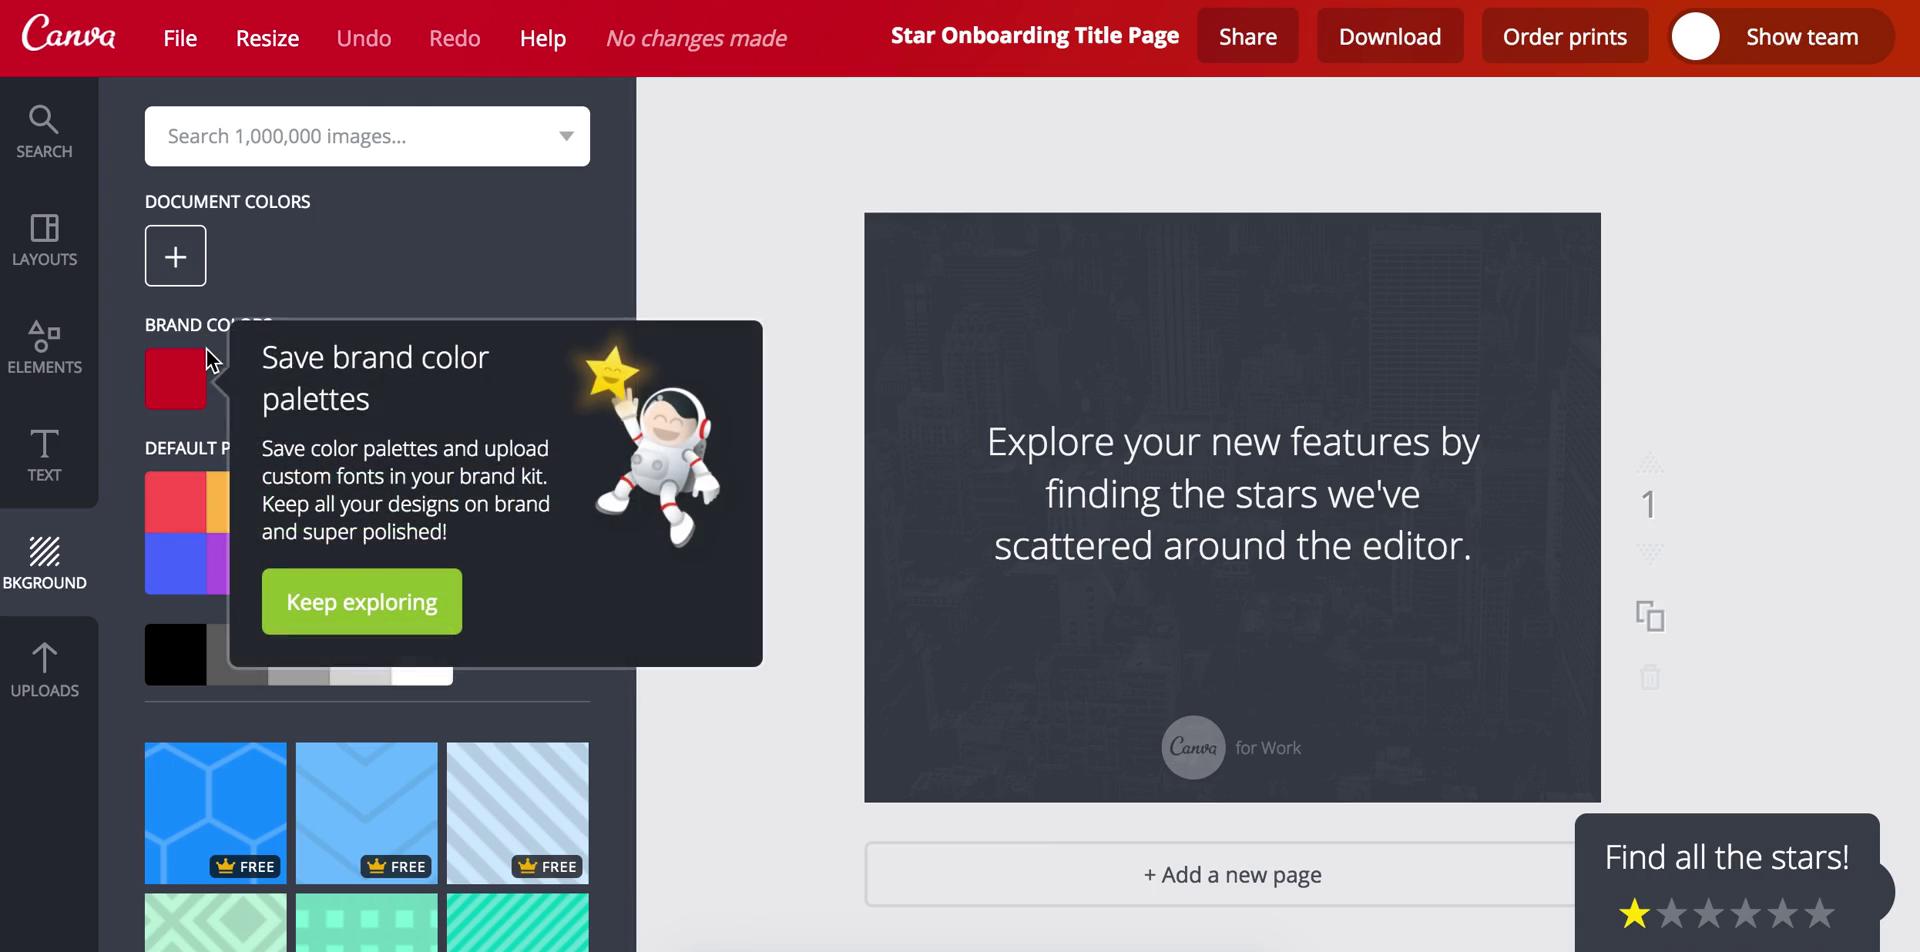Click the user avatar circle

1695,37
